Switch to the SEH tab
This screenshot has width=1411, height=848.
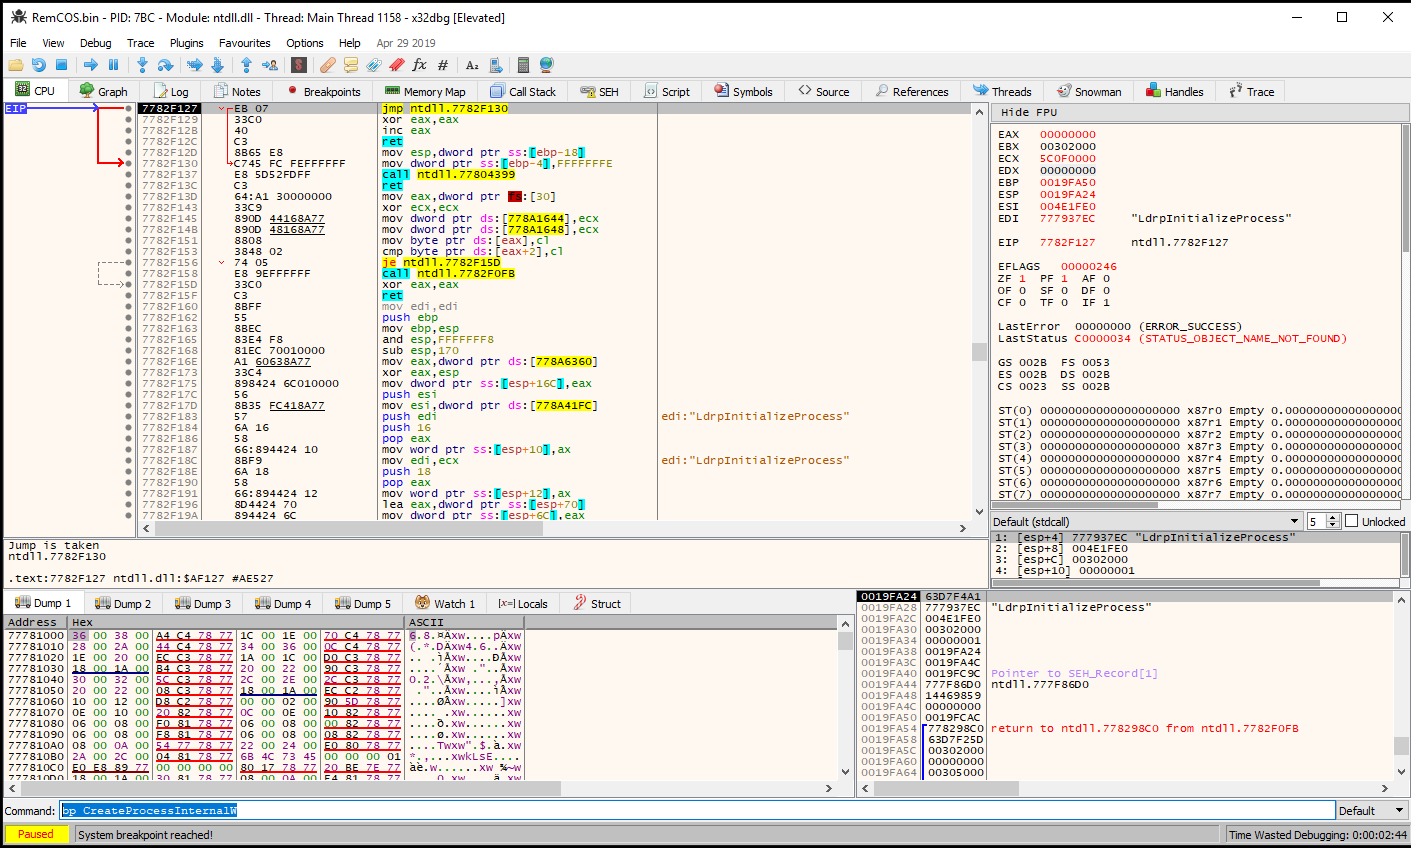tap(600, 91)
